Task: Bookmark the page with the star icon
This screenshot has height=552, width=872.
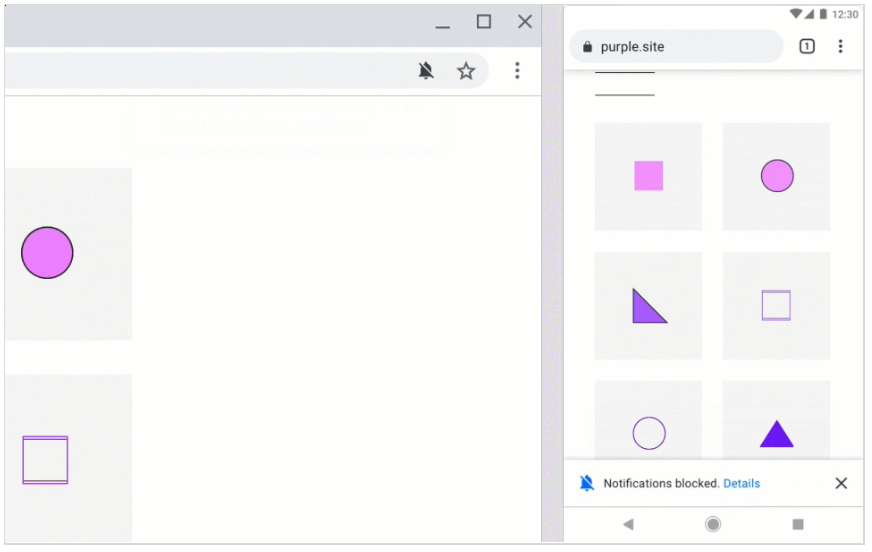Action: [466, 71]
